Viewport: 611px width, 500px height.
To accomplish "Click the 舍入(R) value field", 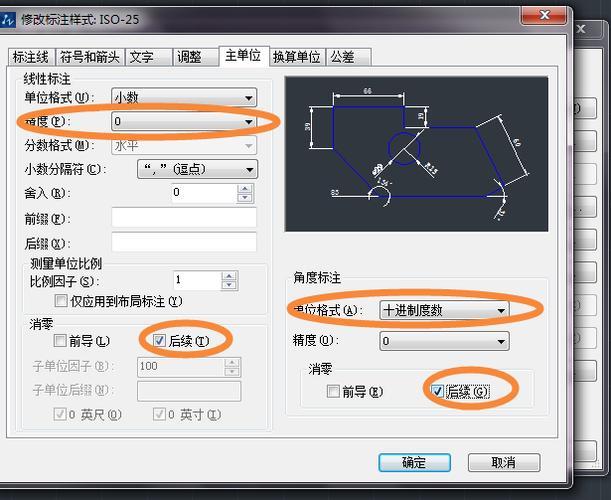I will pyautogui.click(x=203, y=193).
